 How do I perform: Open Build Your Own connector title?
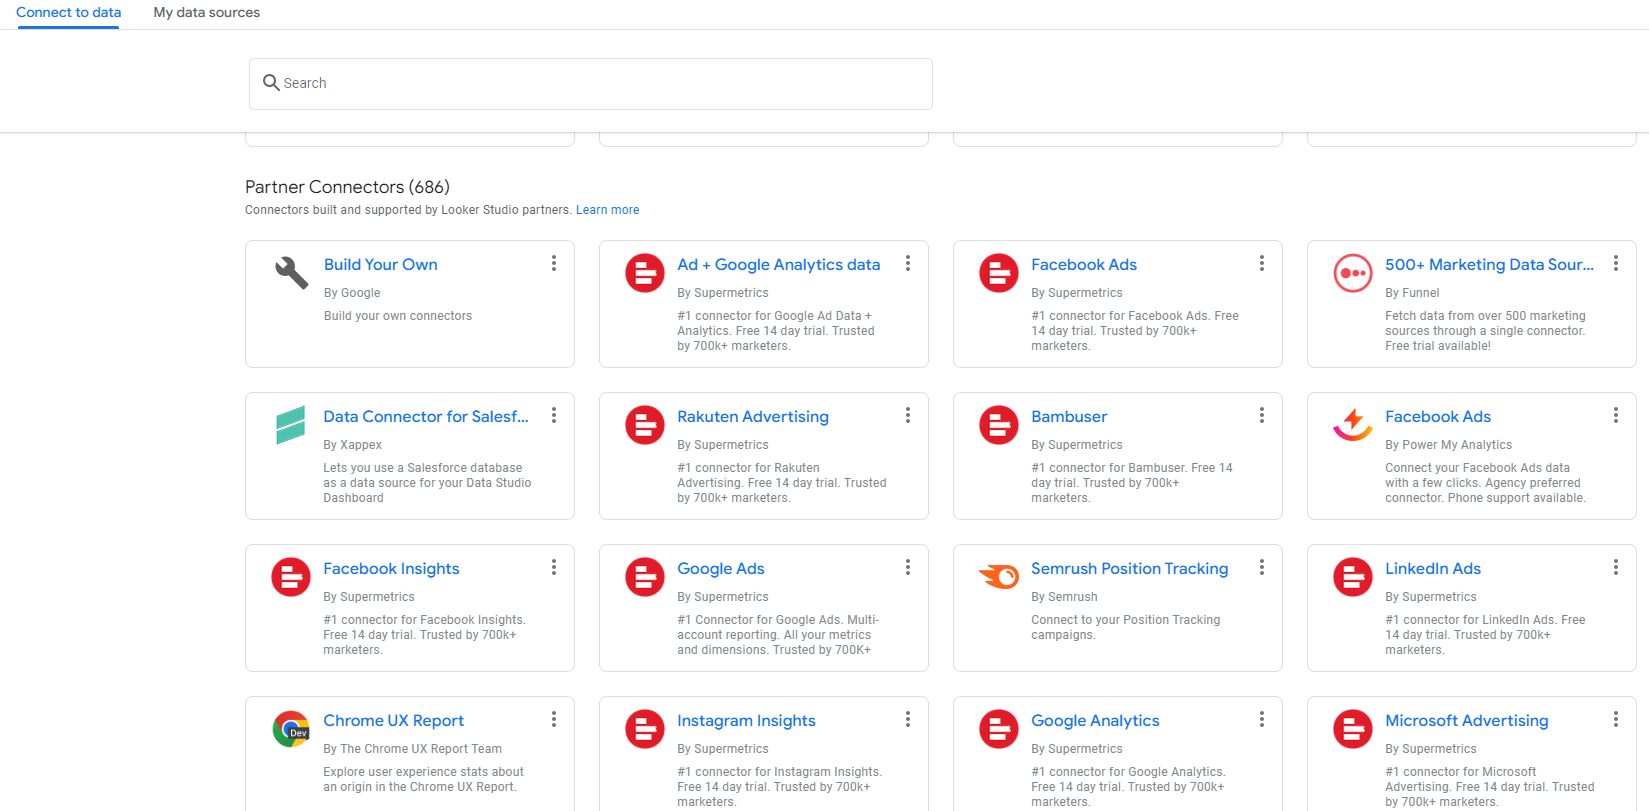pos(380,265)
